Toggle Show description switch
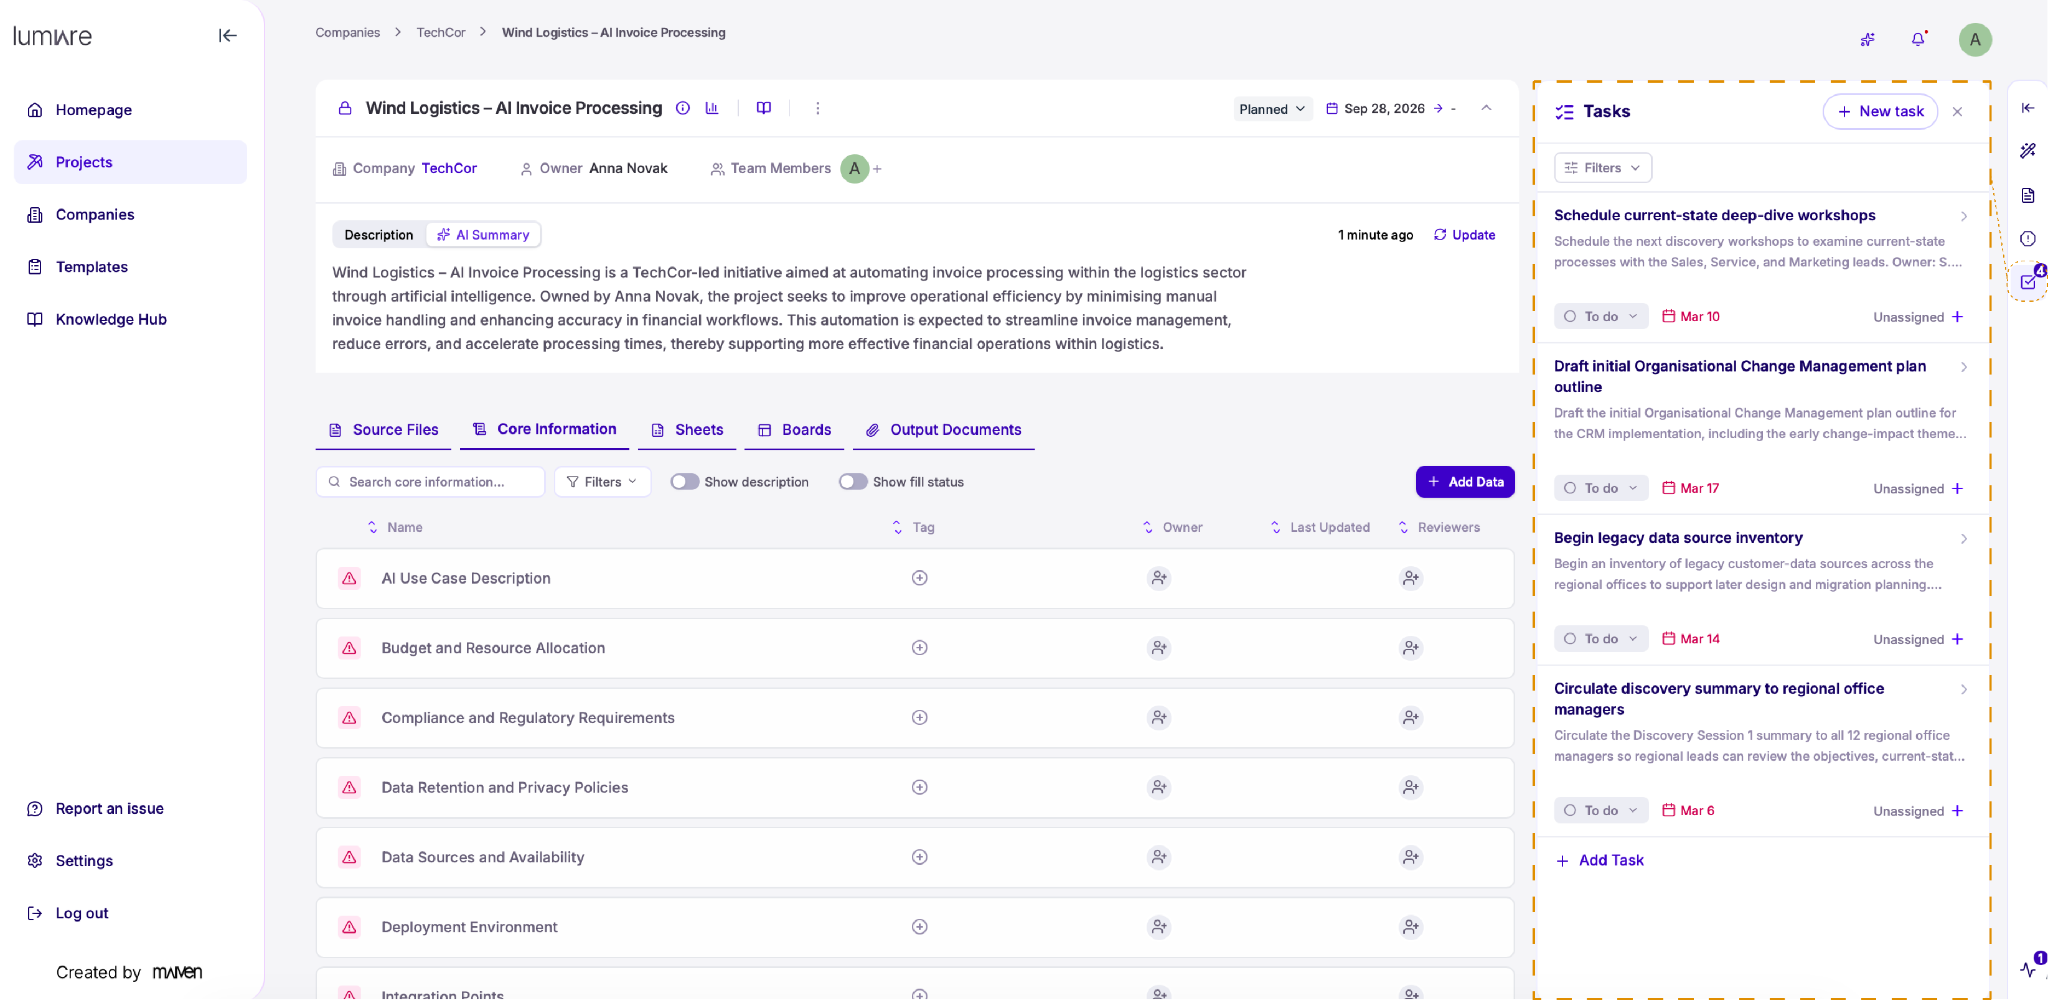The image size is (2048, 1000). [685, 482]
